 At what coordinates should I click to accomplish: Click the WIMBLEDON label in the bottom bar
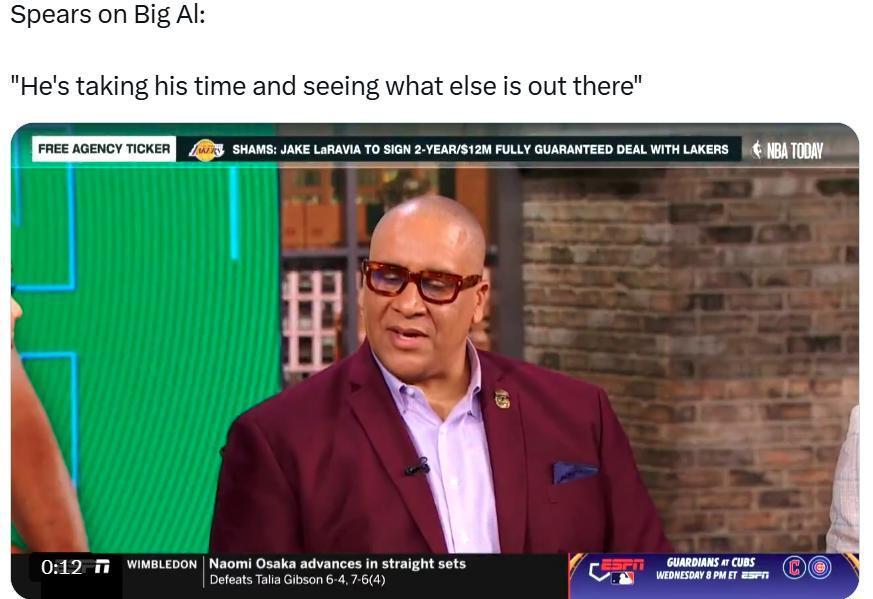tap(161, 564)
